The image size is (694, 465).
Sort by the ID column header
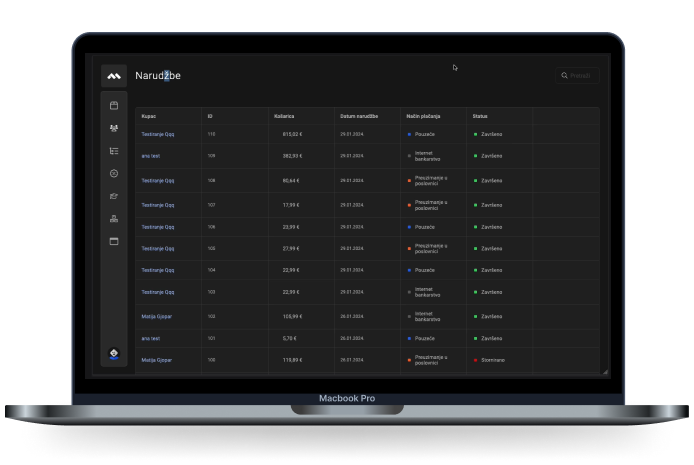pos(210,116)
